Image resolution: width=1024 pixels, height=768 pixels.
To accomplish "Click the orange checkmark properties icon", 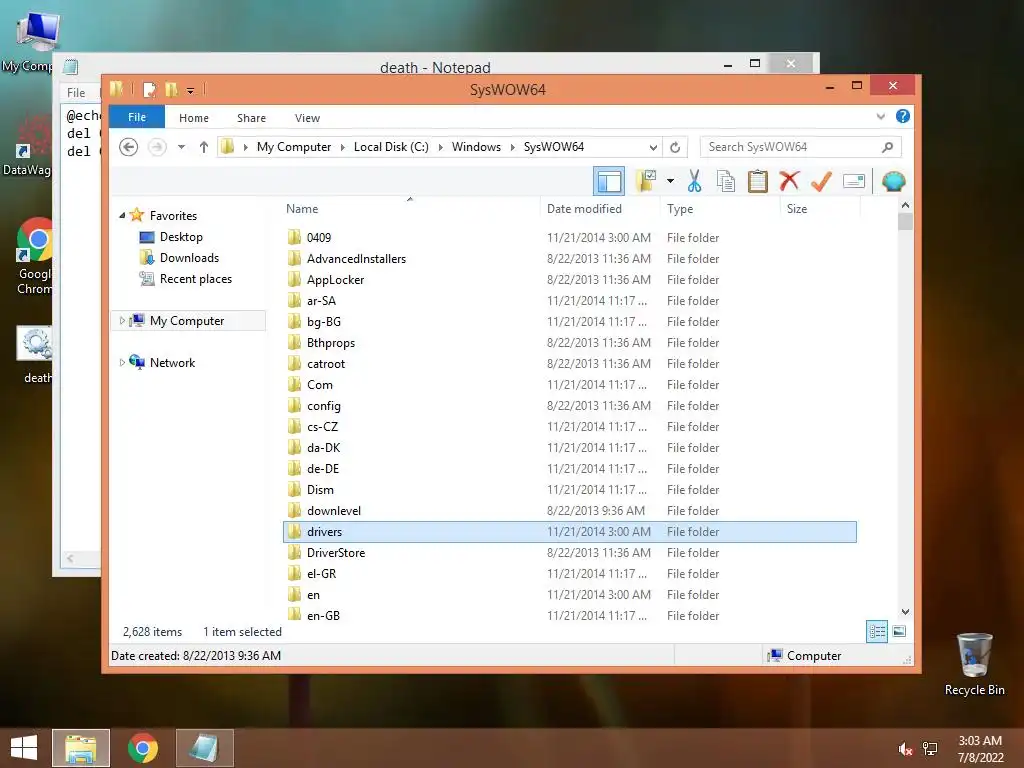I will point(821,181).
